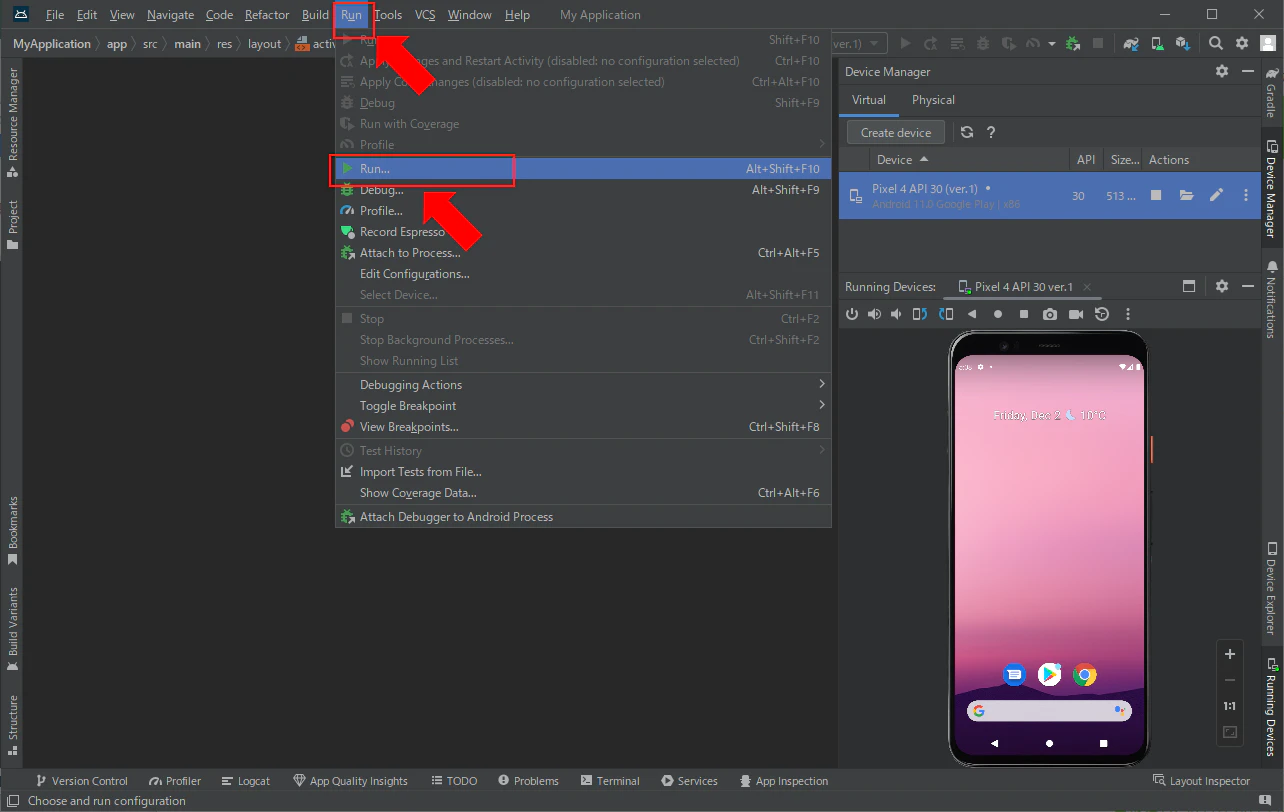This screenshot has height=812, width=1284.
Task: Open the profile options dropdown arrow in toolbar
Action: (1052, 44)
